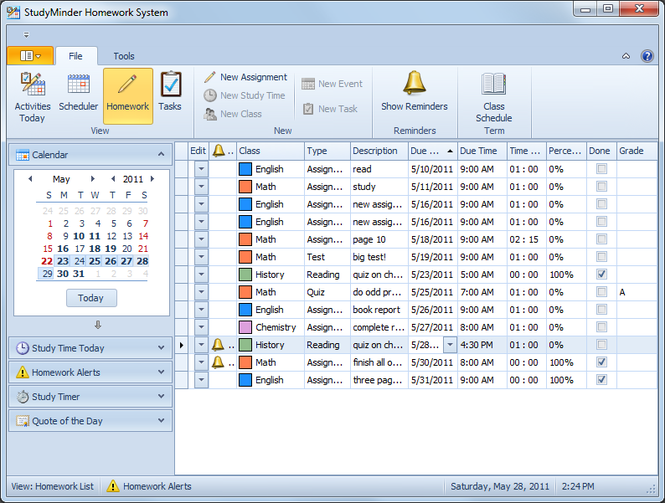Click the Grade cell showing A
665x503 pixels.
[637, 292]
